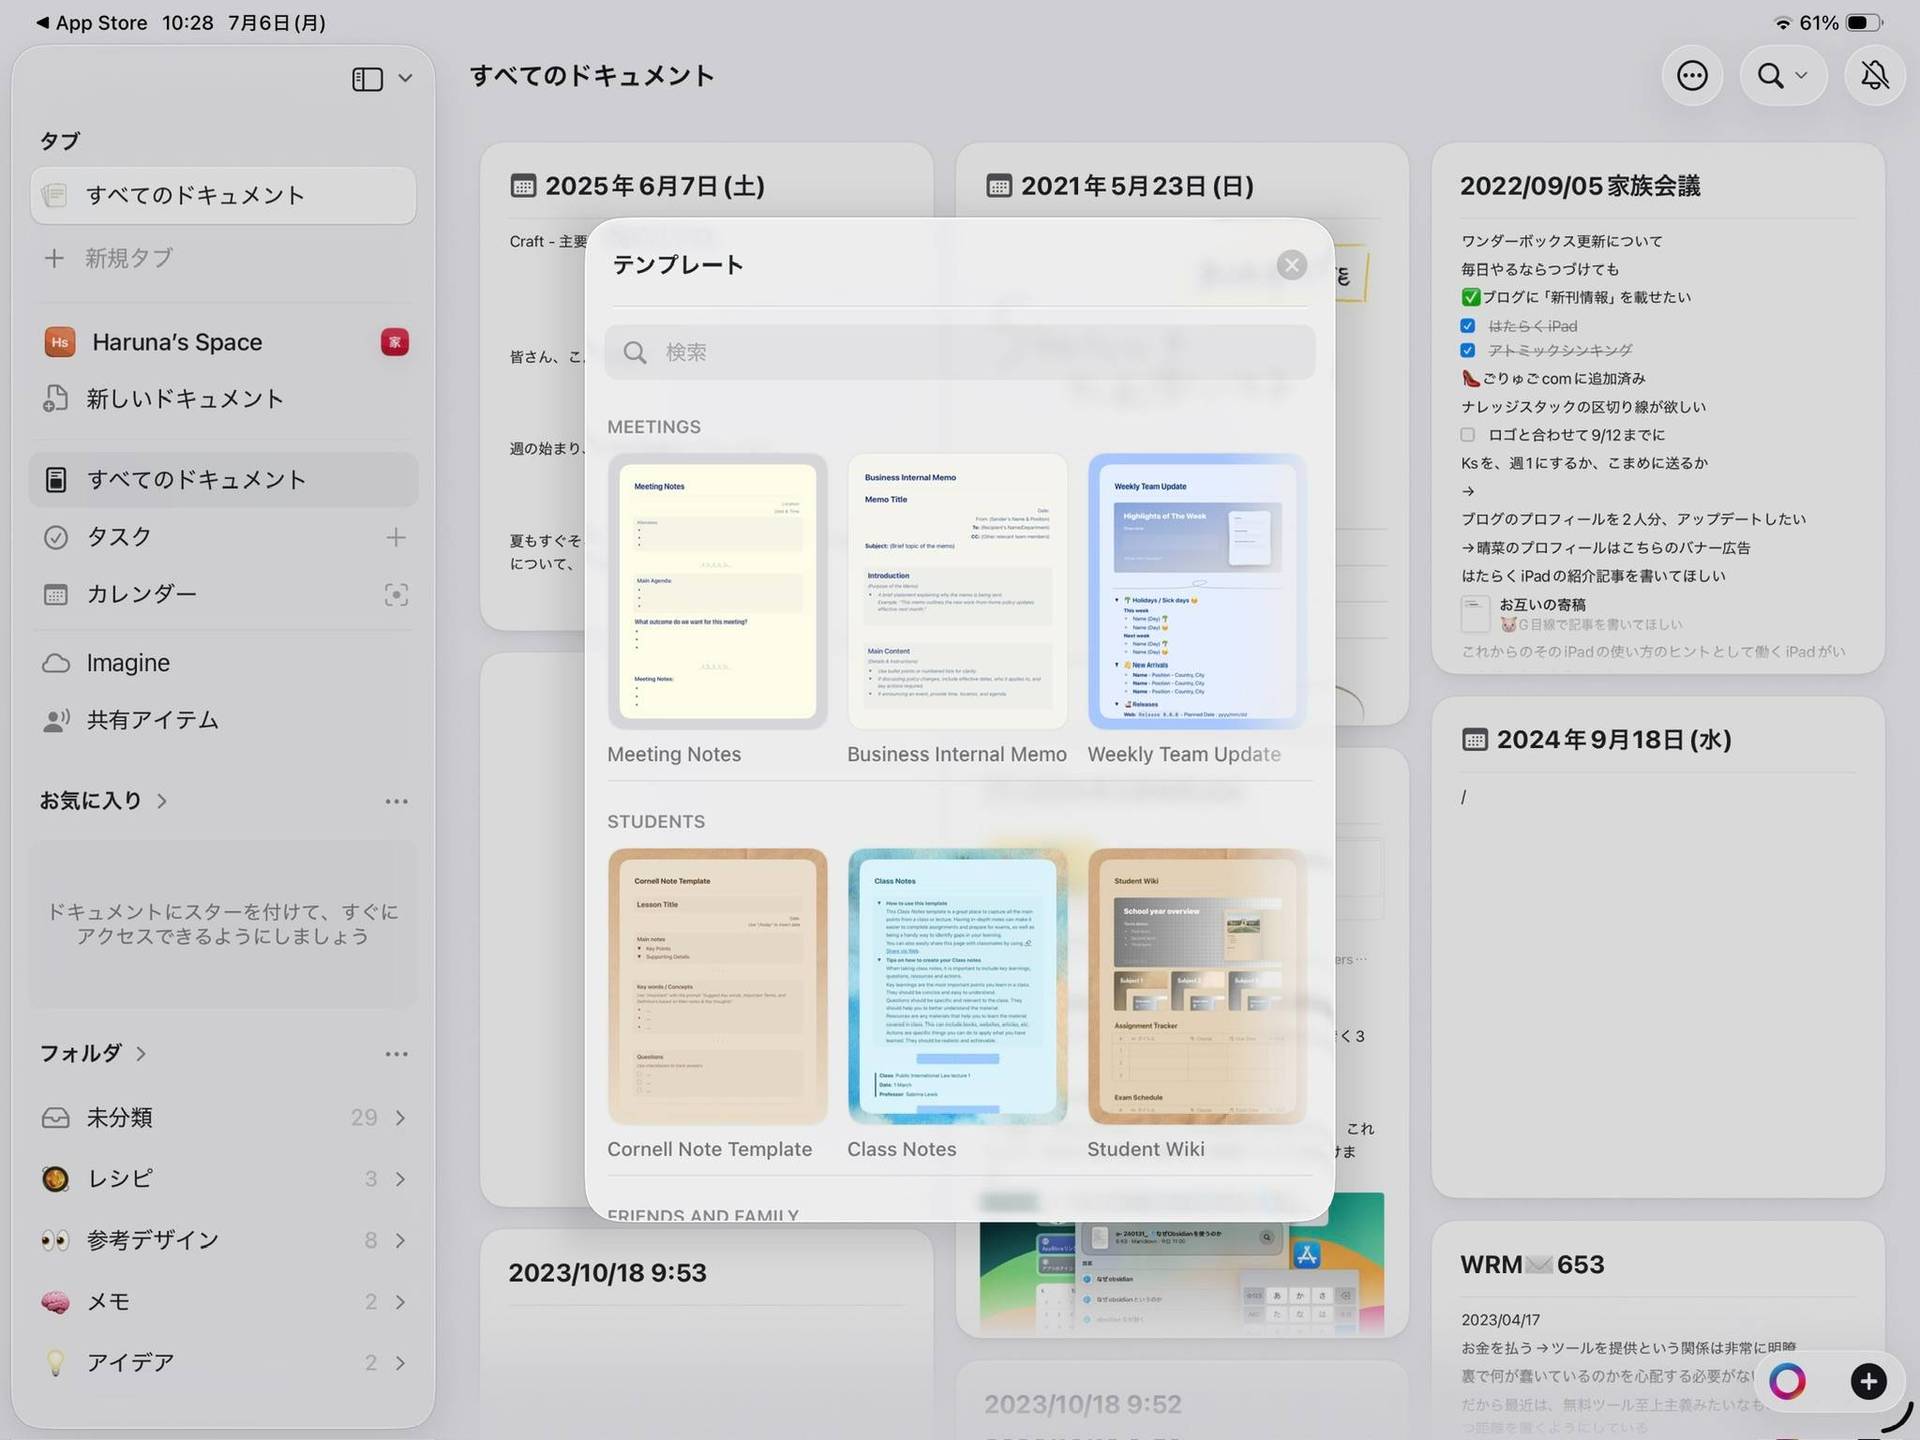Toggle the sidebar layout icon

(367, 78)
